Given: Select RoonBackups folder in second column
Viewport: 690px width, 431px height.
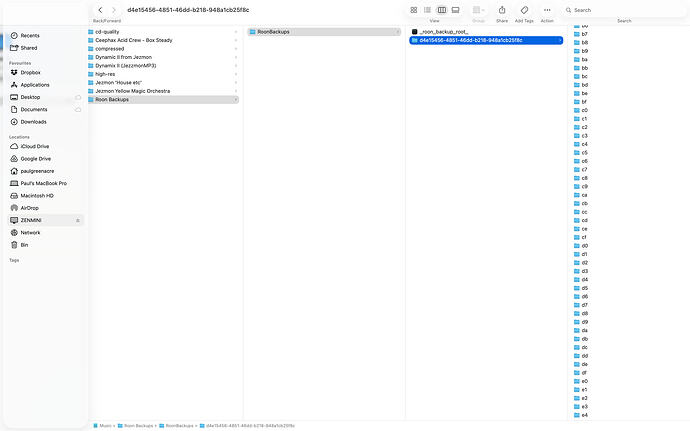Looking at the screenshot, I should (324, 32).
